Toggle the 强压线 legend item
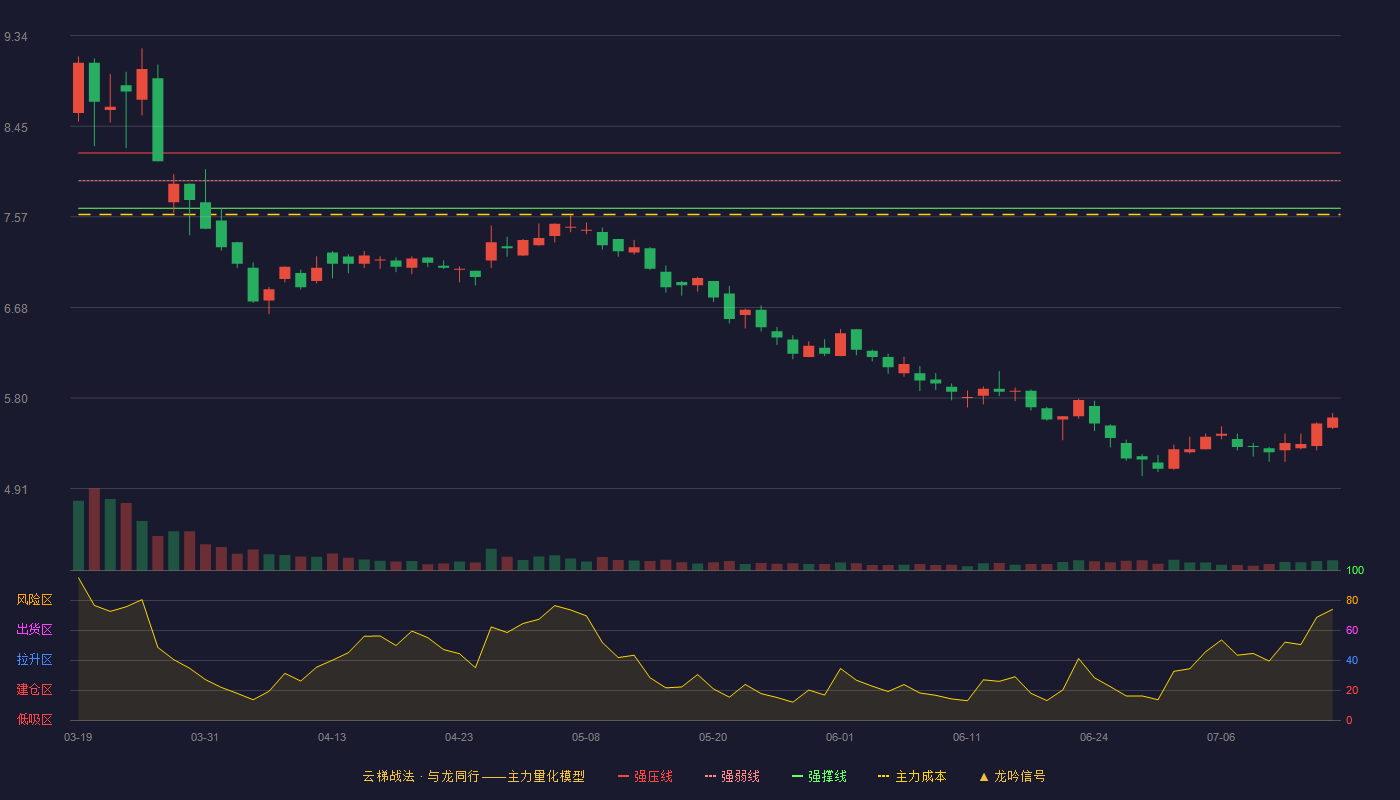This screenshot has width=1400, height=800. coord(645,776)
